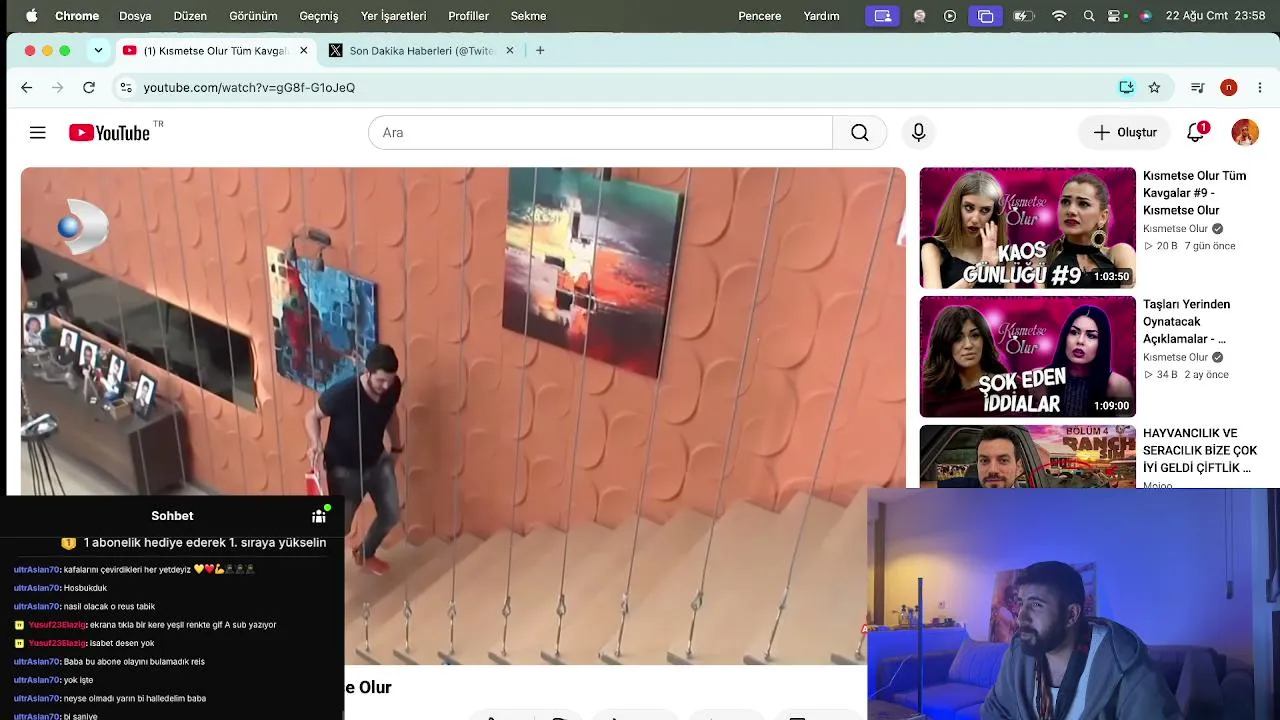The width and height of the screenshot is (1280, 720).
Task: Click chat message 'nasil olacak o reus tabik'
Action: pyautogui.click(x=109, y=607)
